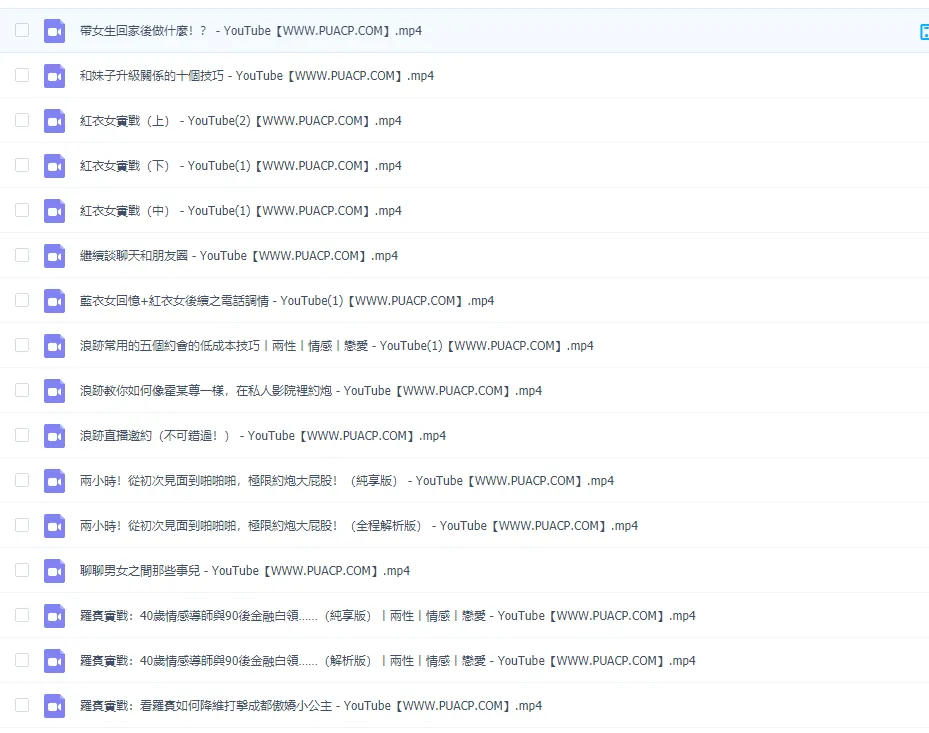
Task: Open file 浪跡直播邀約（不可錯過！）
Action: tap(262, 436)
